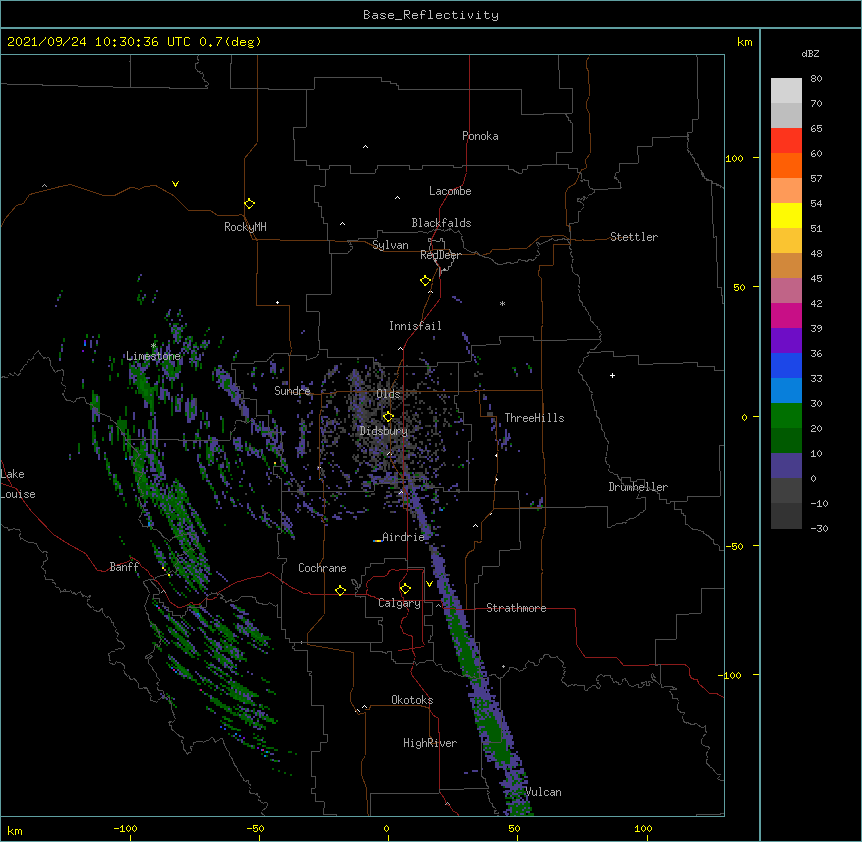Click the Limestone label
The image size is (862, 842).
coord(153,356)
